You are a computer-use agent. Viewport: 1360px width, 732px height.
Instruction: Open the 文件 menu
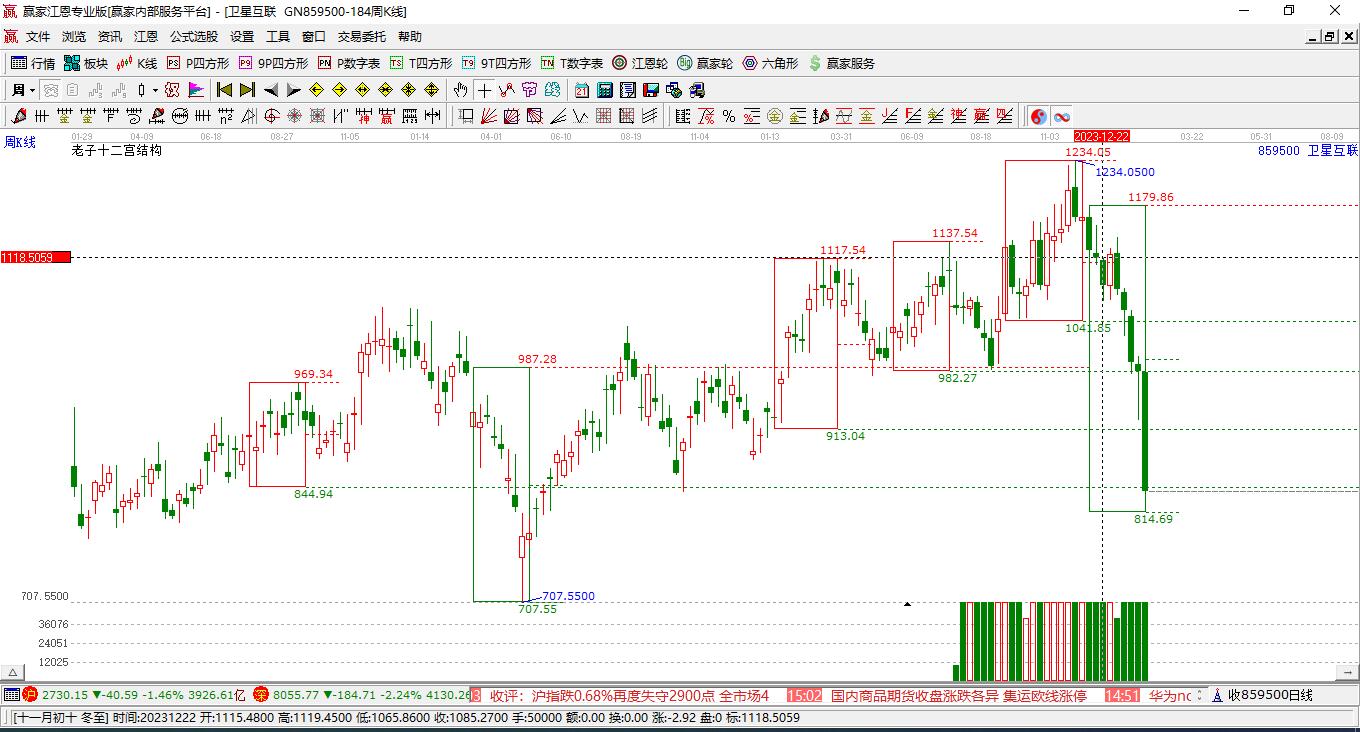pyautogui.click(x=38, y=37)
